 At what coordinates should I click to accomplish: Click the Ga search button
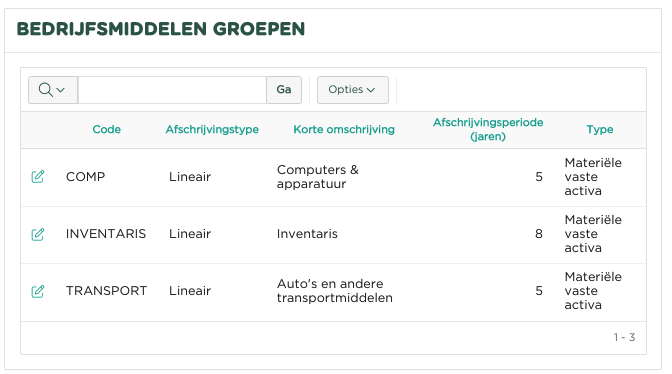coord(284,90)
